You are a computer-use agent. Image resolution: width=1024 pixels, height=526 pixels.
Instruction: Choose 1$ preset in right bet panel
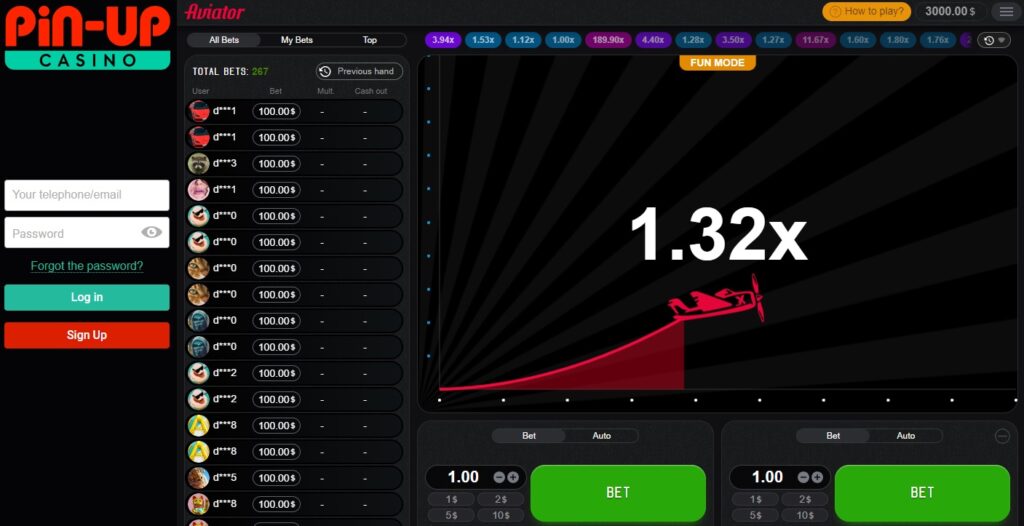pos(756,500)
